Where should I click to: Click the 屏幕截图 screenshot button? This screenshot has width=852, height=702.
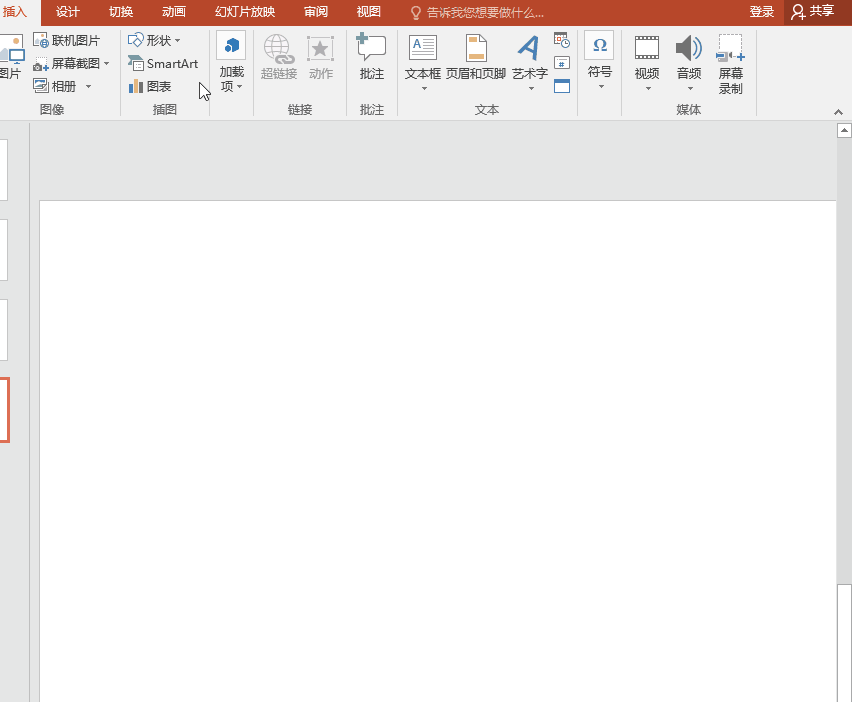(67, 64)
